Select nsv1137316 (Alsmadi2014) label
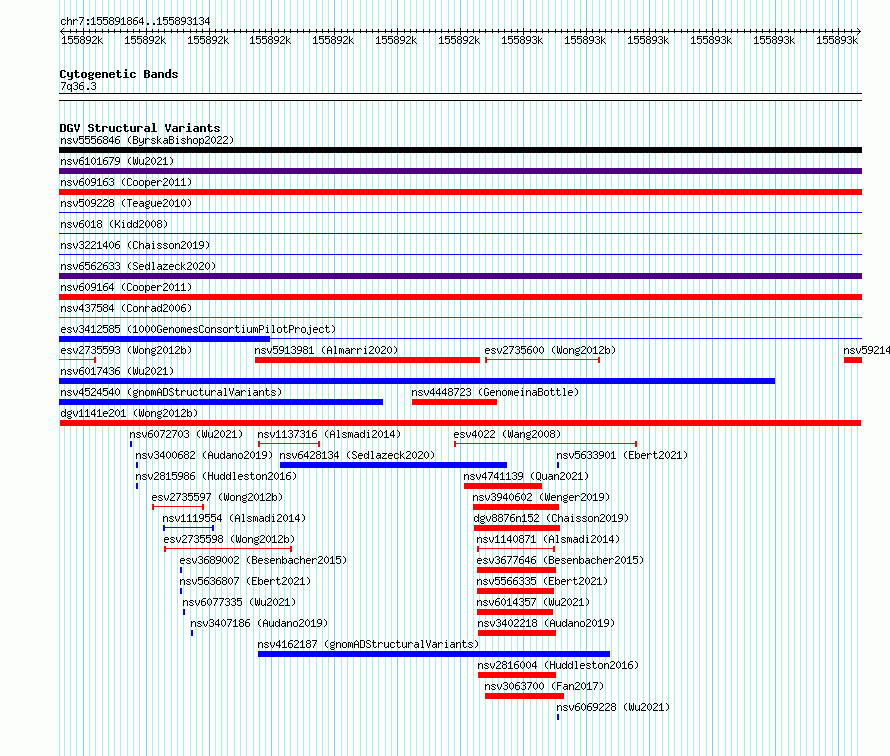The width and height of the screenshot is (890, 756). [x=329, y=434]
